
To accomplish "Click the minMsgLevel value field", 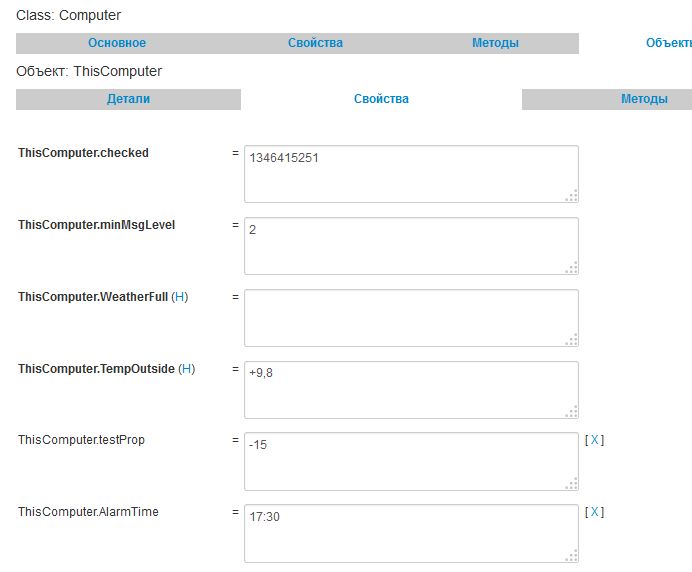I will pyautogui.click(x=410, y=246).
